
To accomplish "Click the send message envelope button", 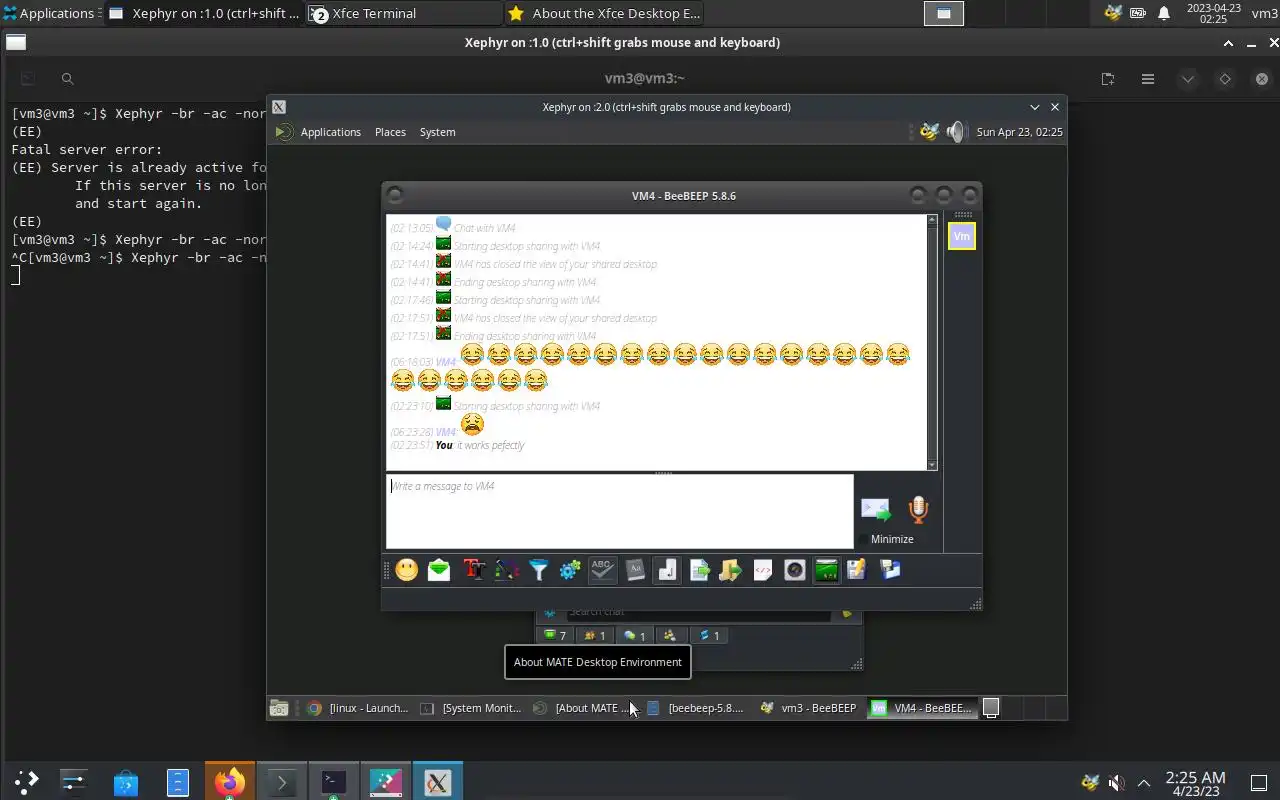I will [876, 510].
